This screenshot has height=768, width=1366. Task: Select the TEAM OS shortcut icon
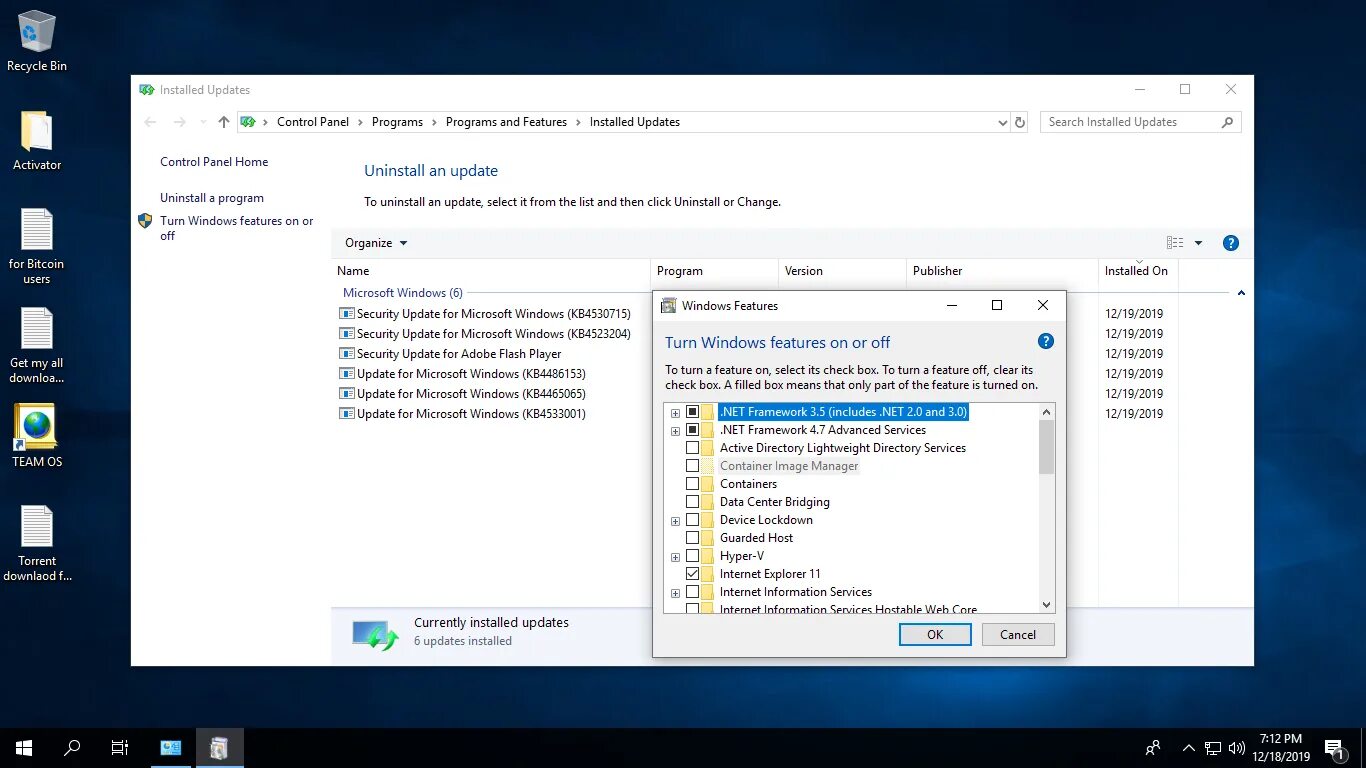pyautogui.click(x=37, y=427)
